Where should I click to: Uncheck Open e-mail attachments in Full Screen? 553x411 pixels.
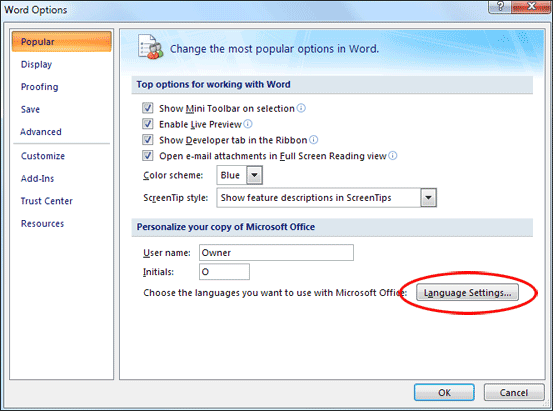click(147, 156)
